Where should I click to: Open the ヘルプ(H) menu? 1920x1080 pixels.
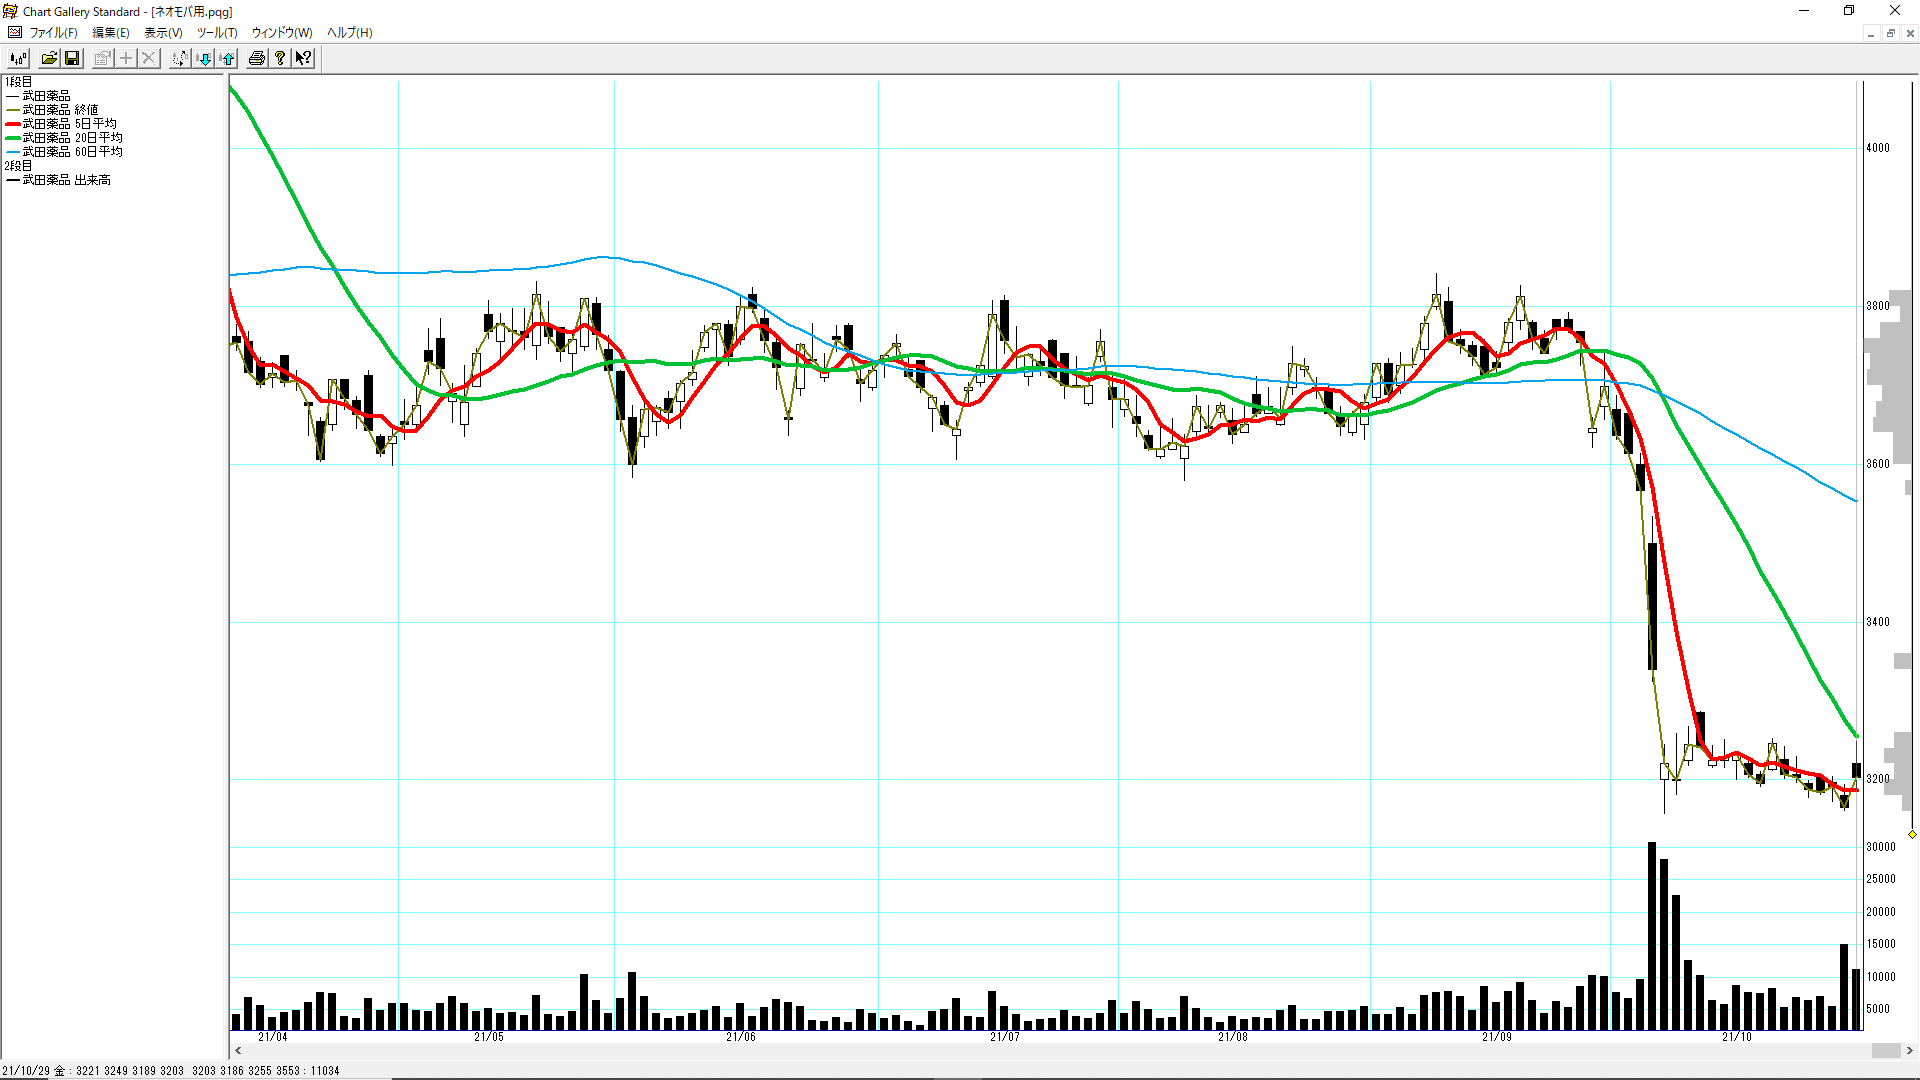pos(349,33)
